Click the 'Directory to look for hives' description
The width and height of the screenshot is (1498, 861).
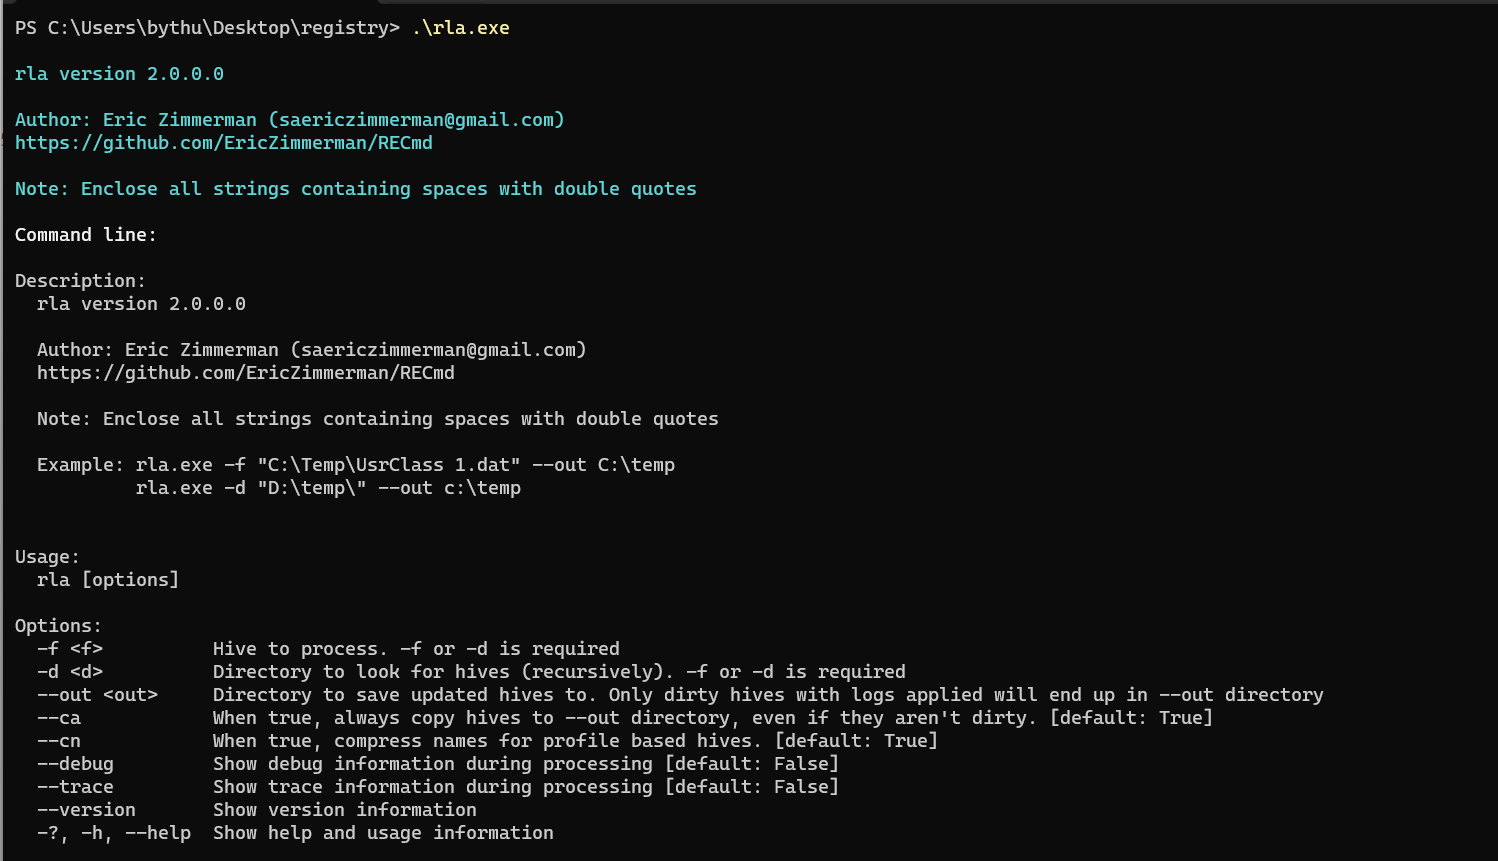coord(559,672)
